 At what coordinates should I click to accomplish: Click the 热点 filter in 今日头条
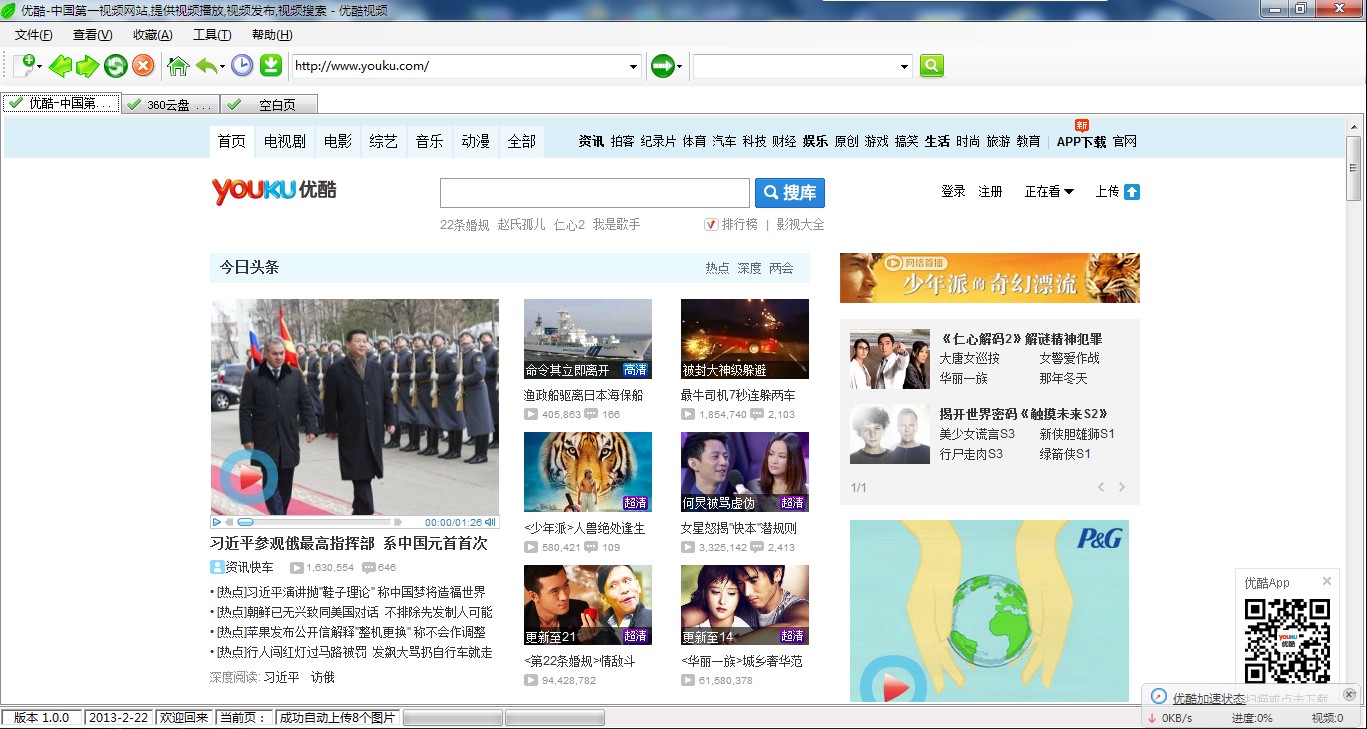pos(717,268)
